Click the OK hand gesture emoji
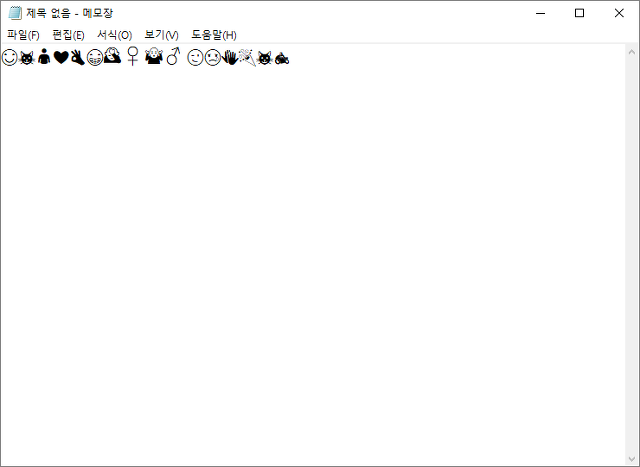640x467 pixels. point(78,58)
